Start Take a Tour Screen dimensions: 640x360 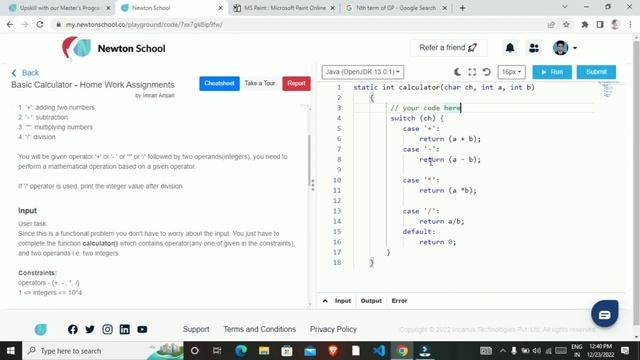pos(260,83)
